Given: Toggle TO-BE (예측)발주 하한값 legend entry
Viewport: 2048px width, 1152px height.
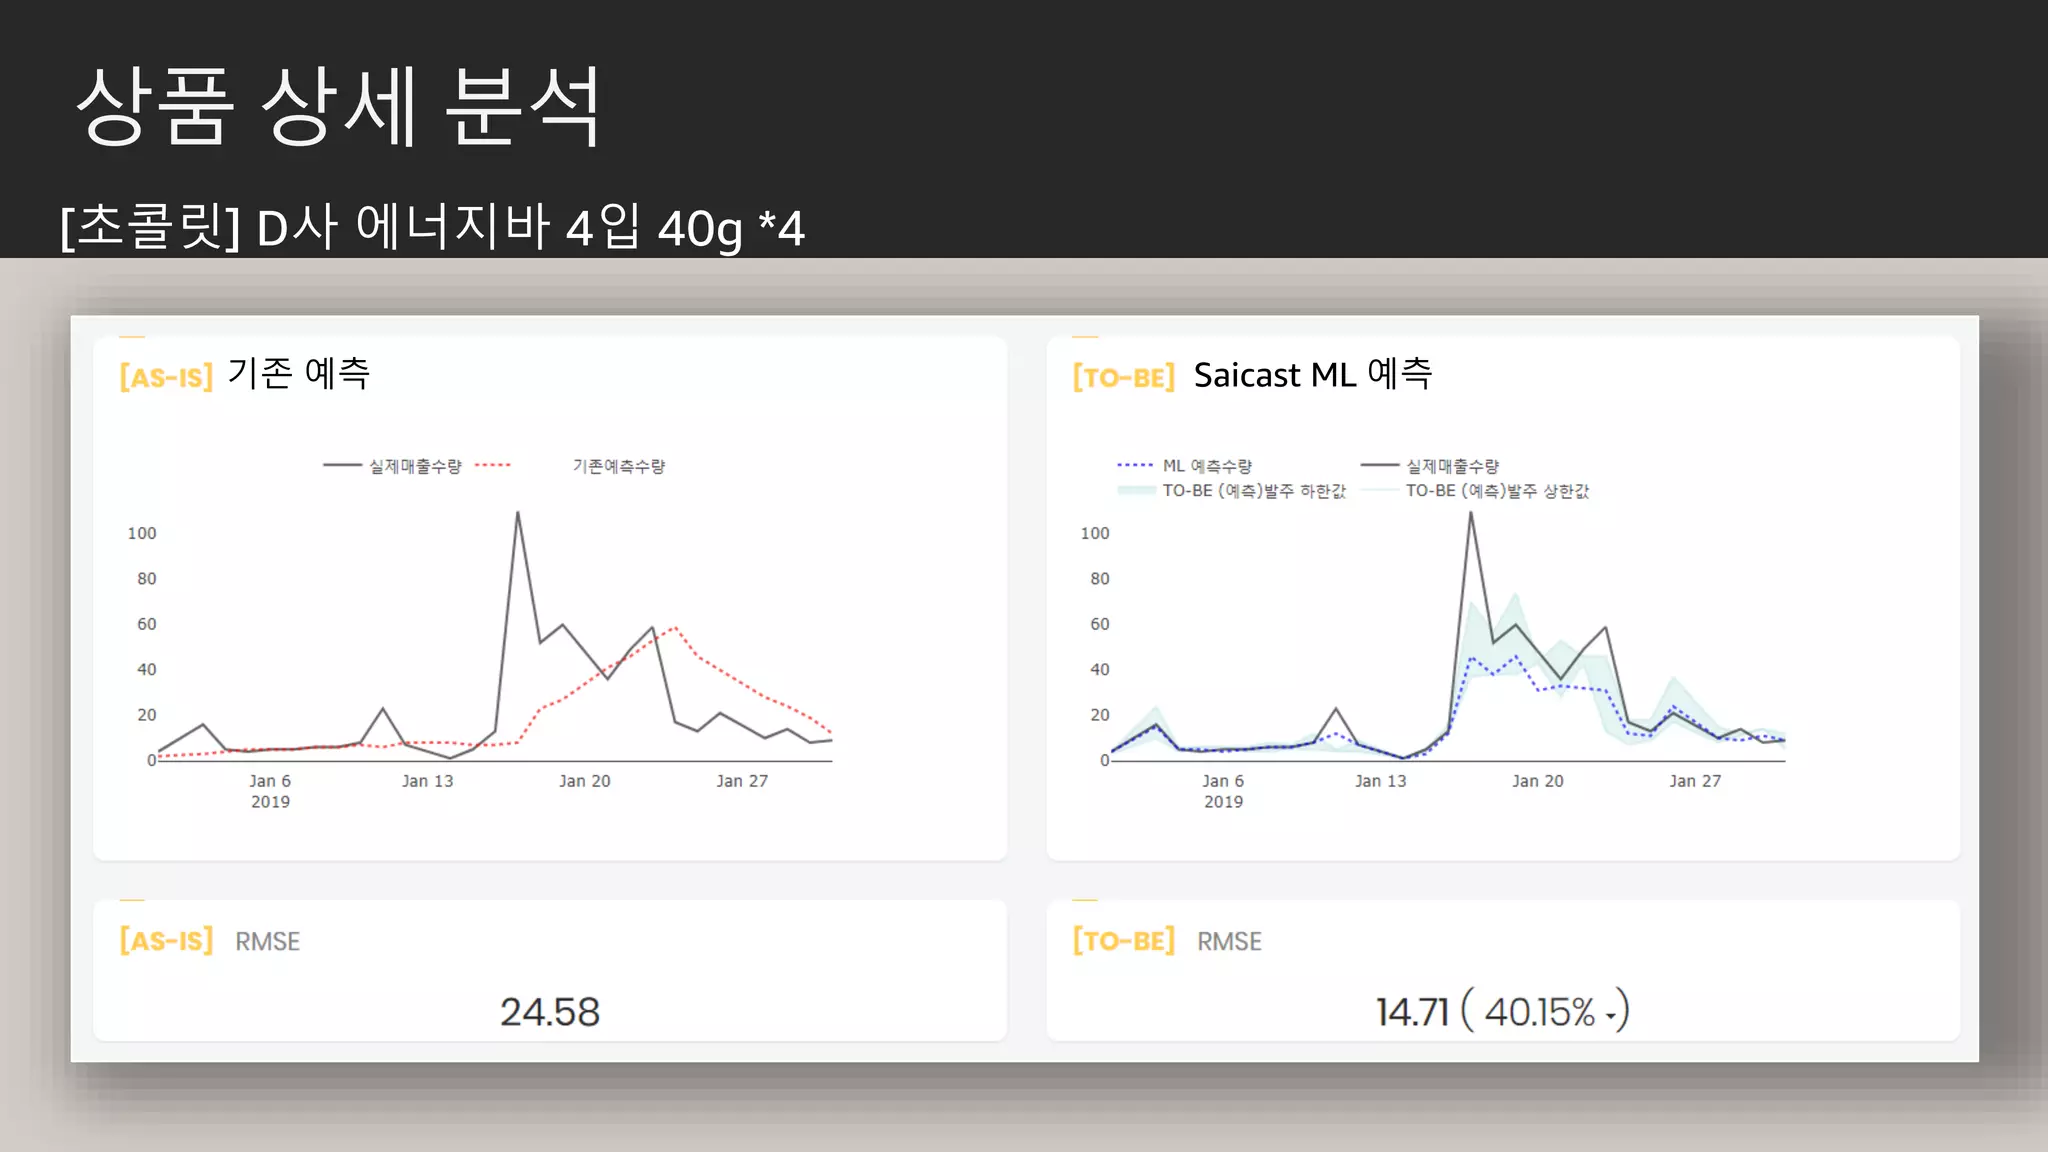Looking at the screenshot, I should point(1231,491).
